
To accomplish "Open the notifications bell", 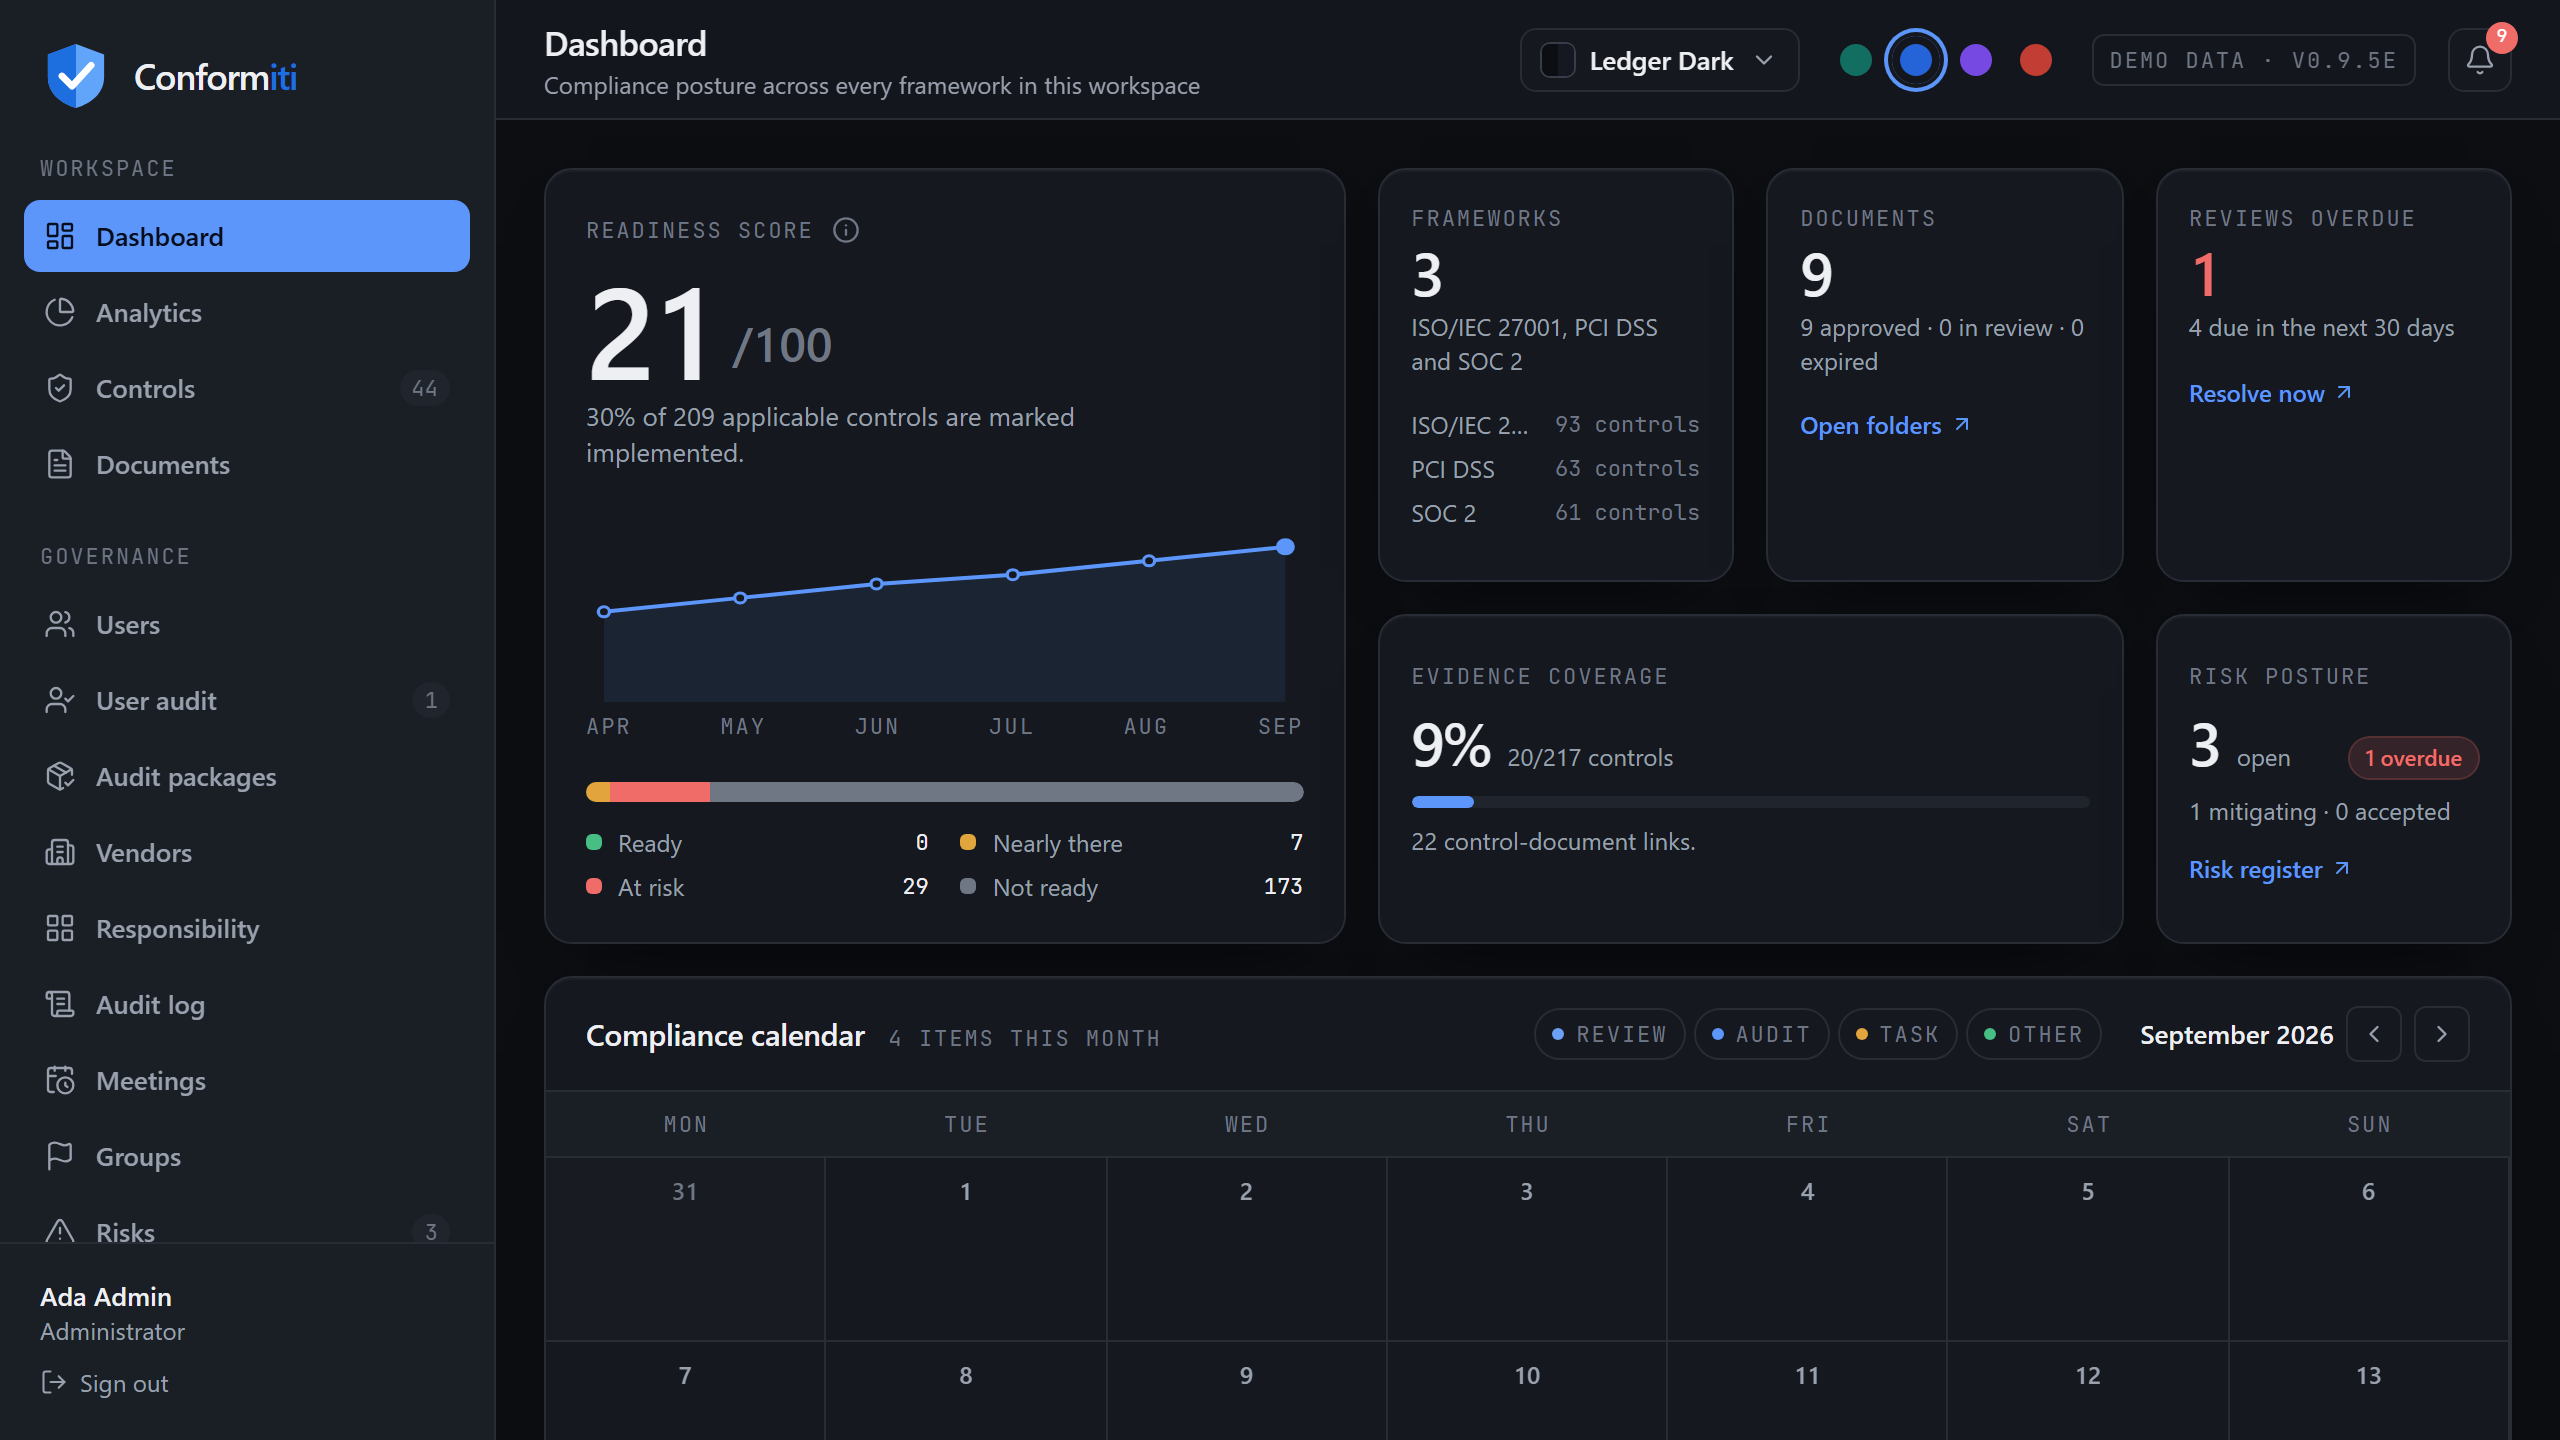I will coord(2479,60).
